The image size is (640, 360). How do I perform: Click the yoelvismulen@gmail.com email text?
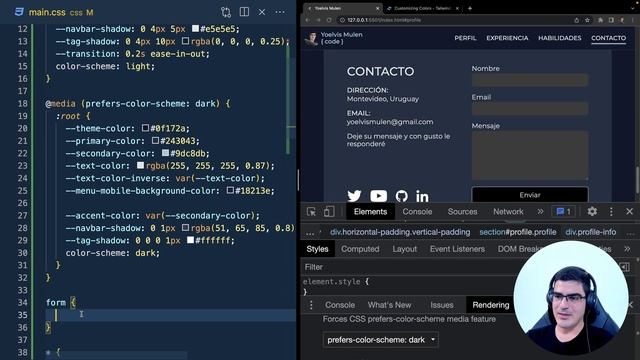pos(390,122)
